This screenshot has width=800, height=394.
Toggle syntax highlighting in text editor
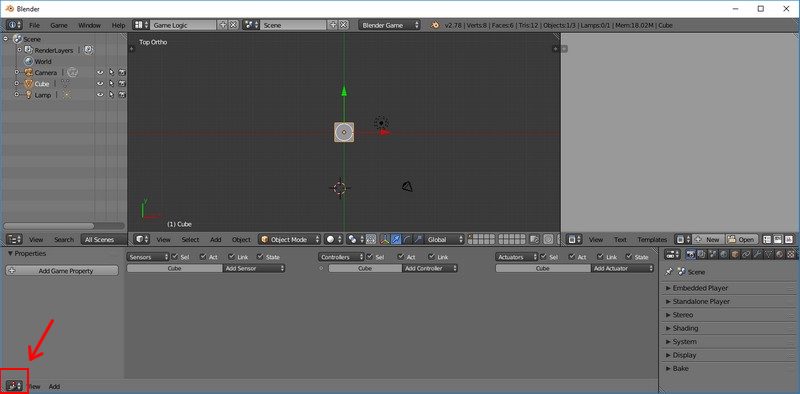(789, 239)
